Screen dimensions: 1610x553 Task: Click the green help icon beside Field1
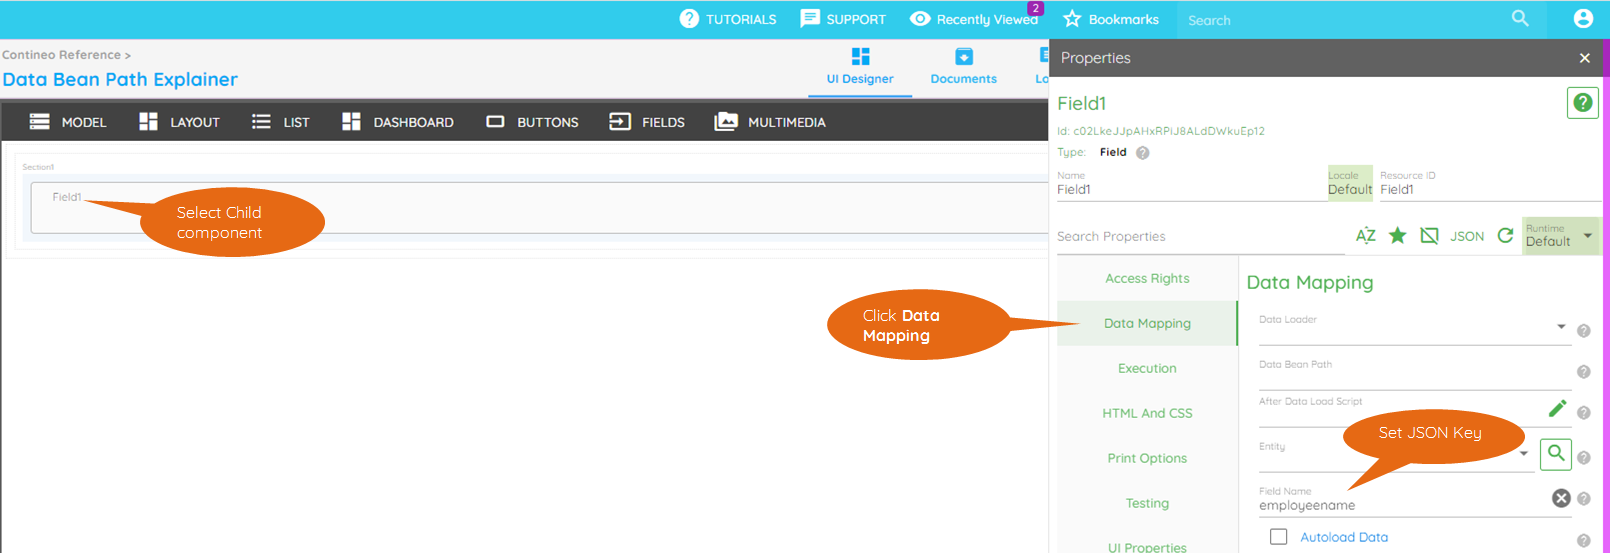[1582, 103]
